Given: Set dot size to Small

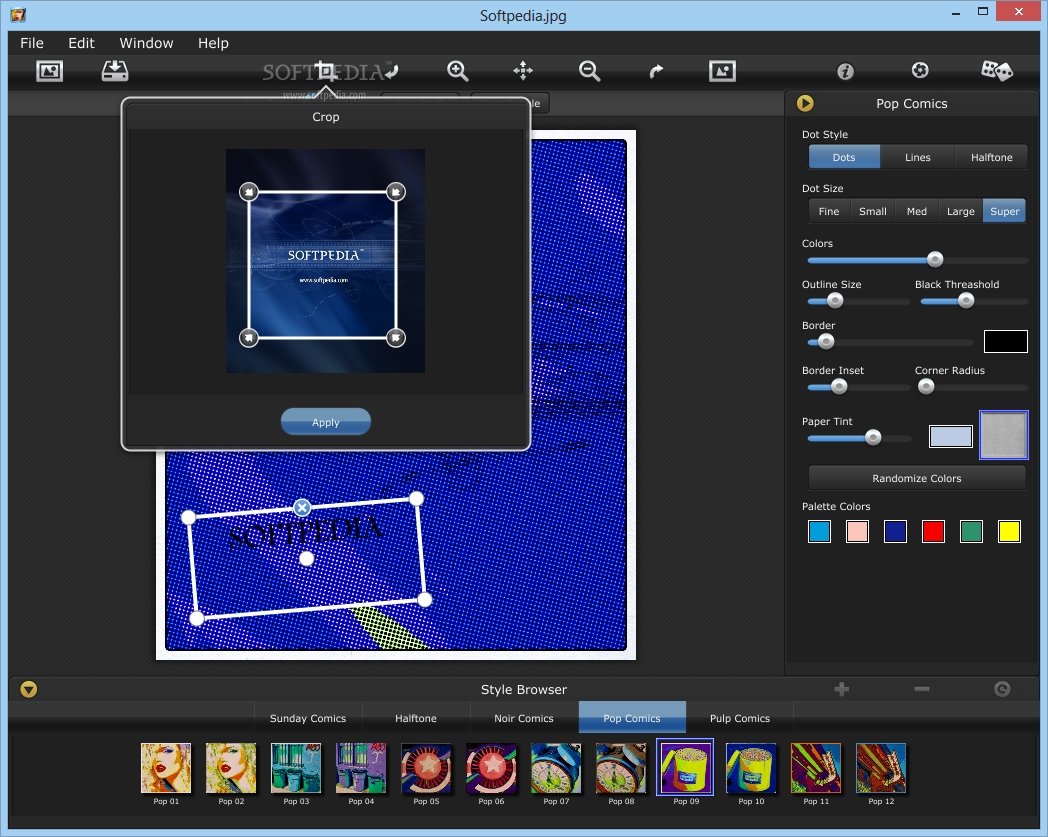Looking at the screenshot, I should [x=872, y=211].
